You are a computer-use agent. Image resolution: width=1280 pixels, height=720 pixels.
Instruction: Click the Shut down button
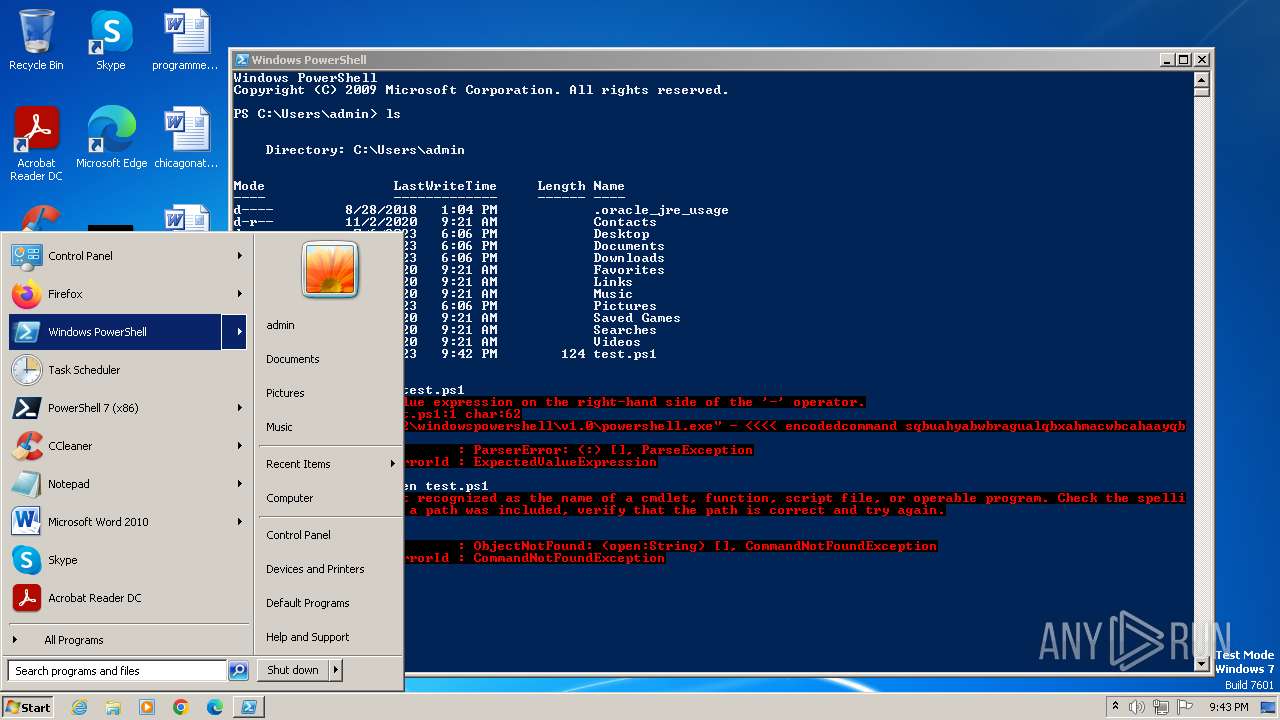(293, 670)
